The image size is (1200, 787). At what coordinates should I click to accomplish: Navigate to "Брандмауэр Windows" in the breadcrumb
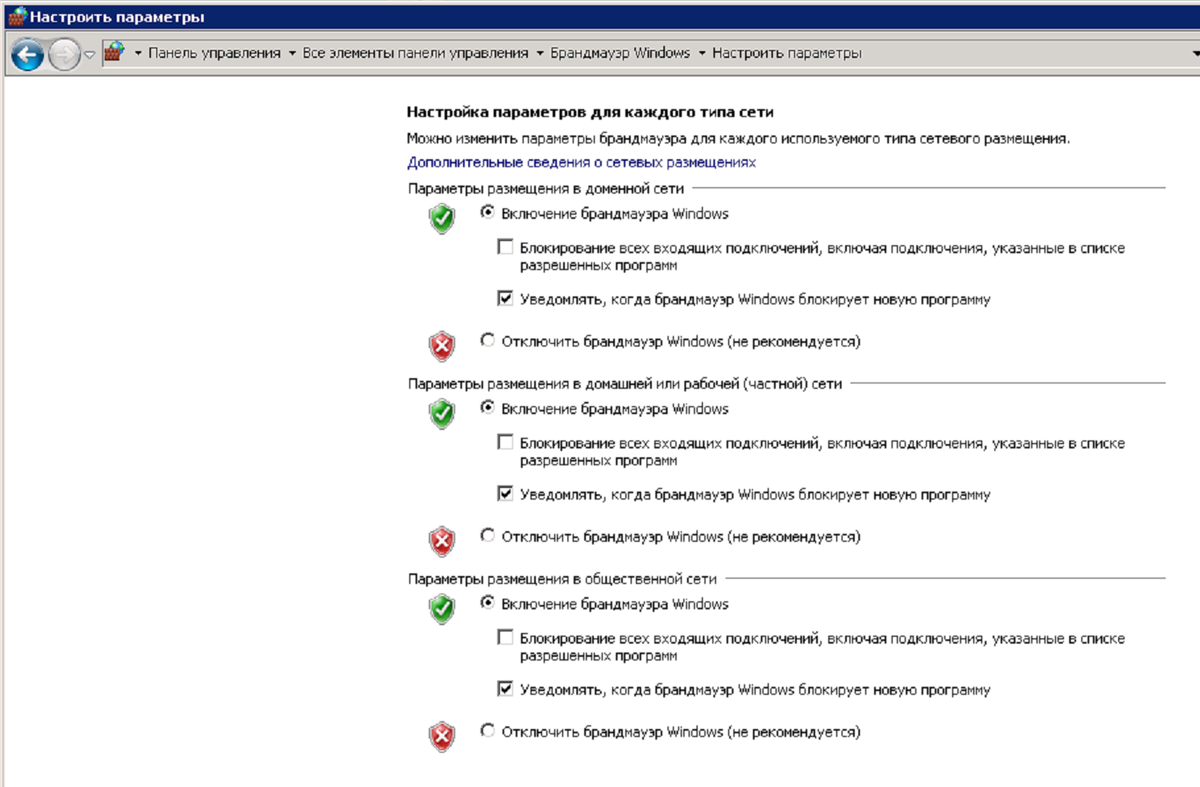coord(620,53)
